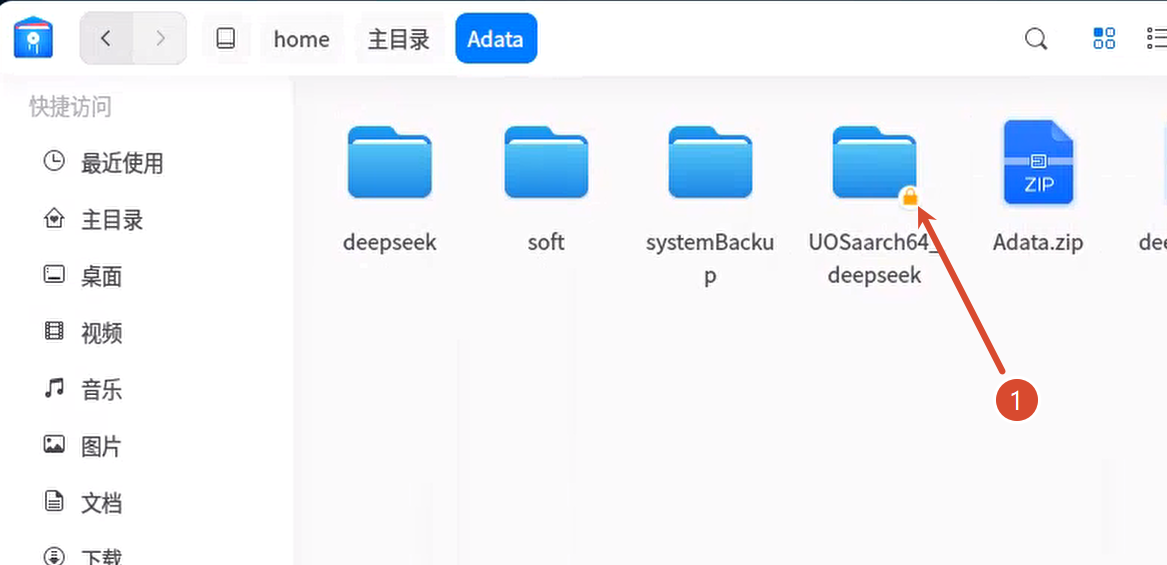Click the file manager app logo
Screen dimensions: 1167x565
(x=33, y=37)
